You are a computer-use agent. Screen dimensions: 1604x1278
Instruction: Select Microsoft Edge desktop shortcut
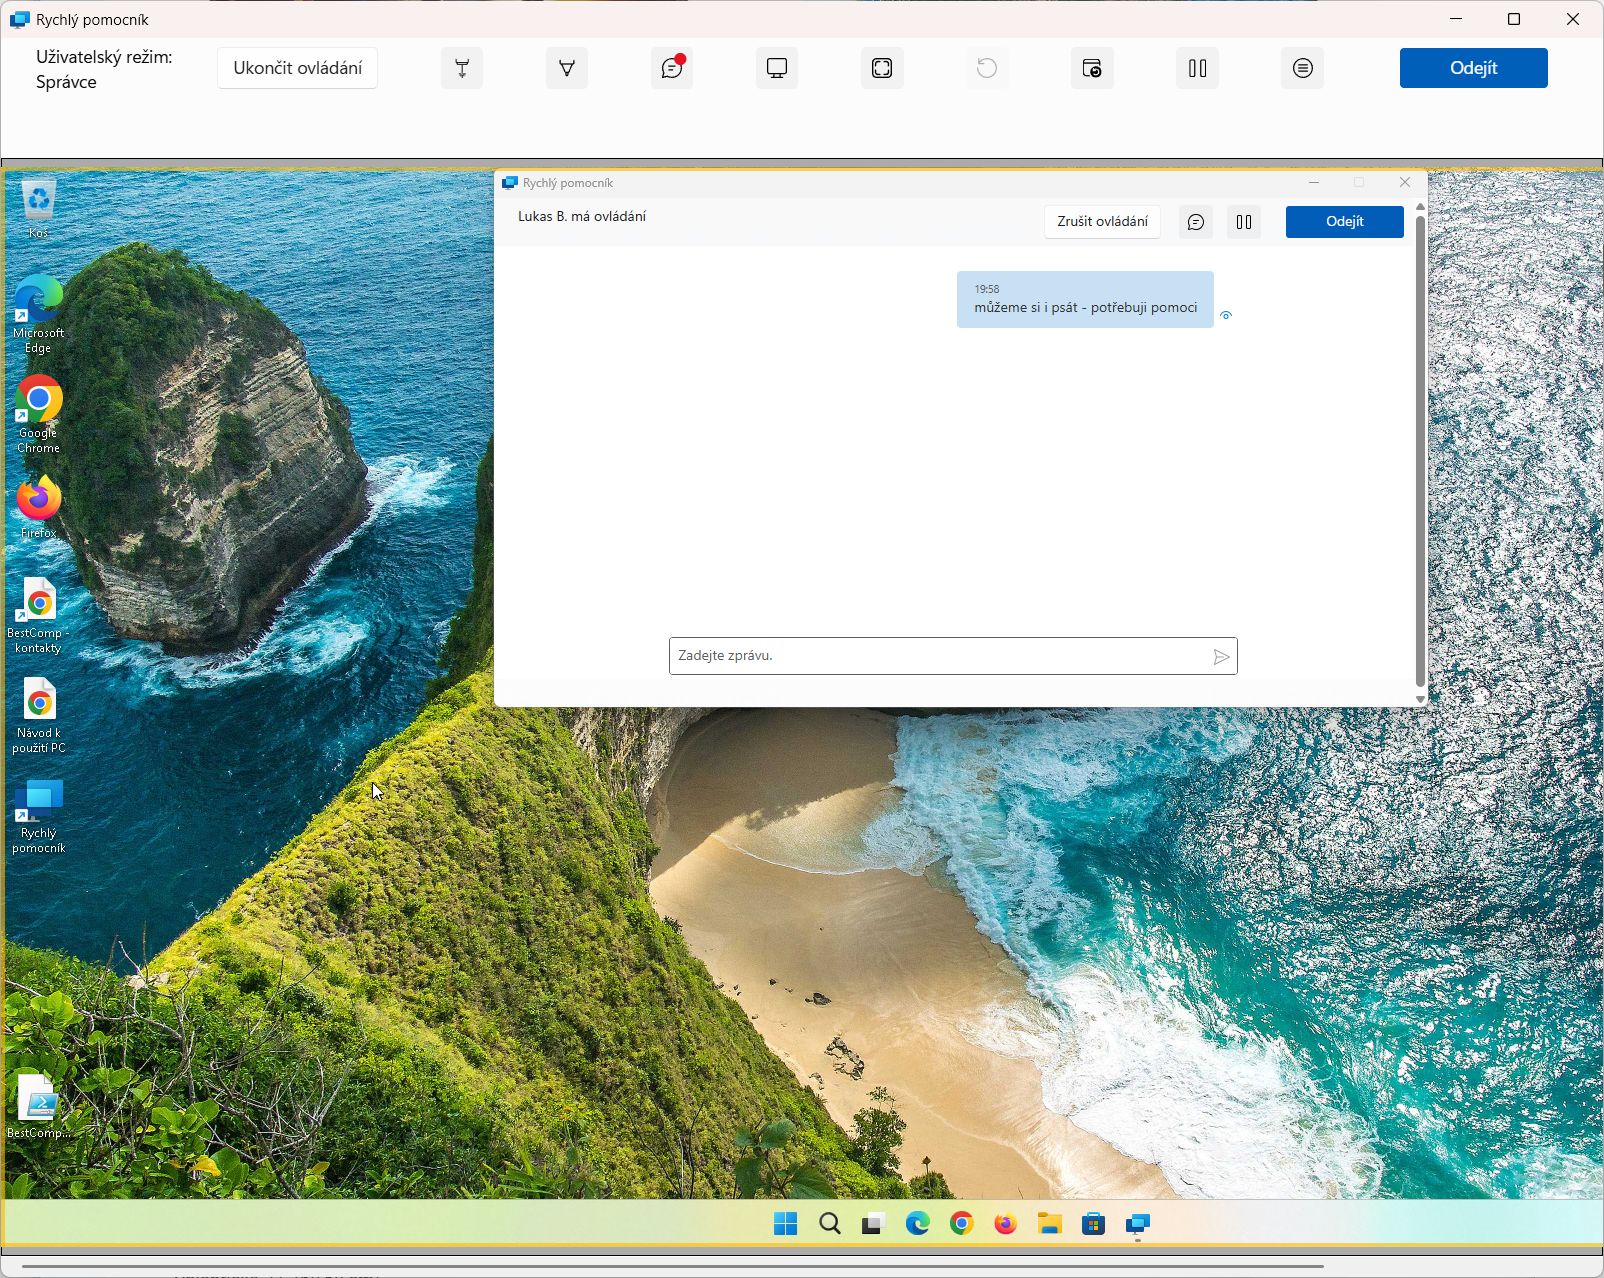tap(38, 313)
